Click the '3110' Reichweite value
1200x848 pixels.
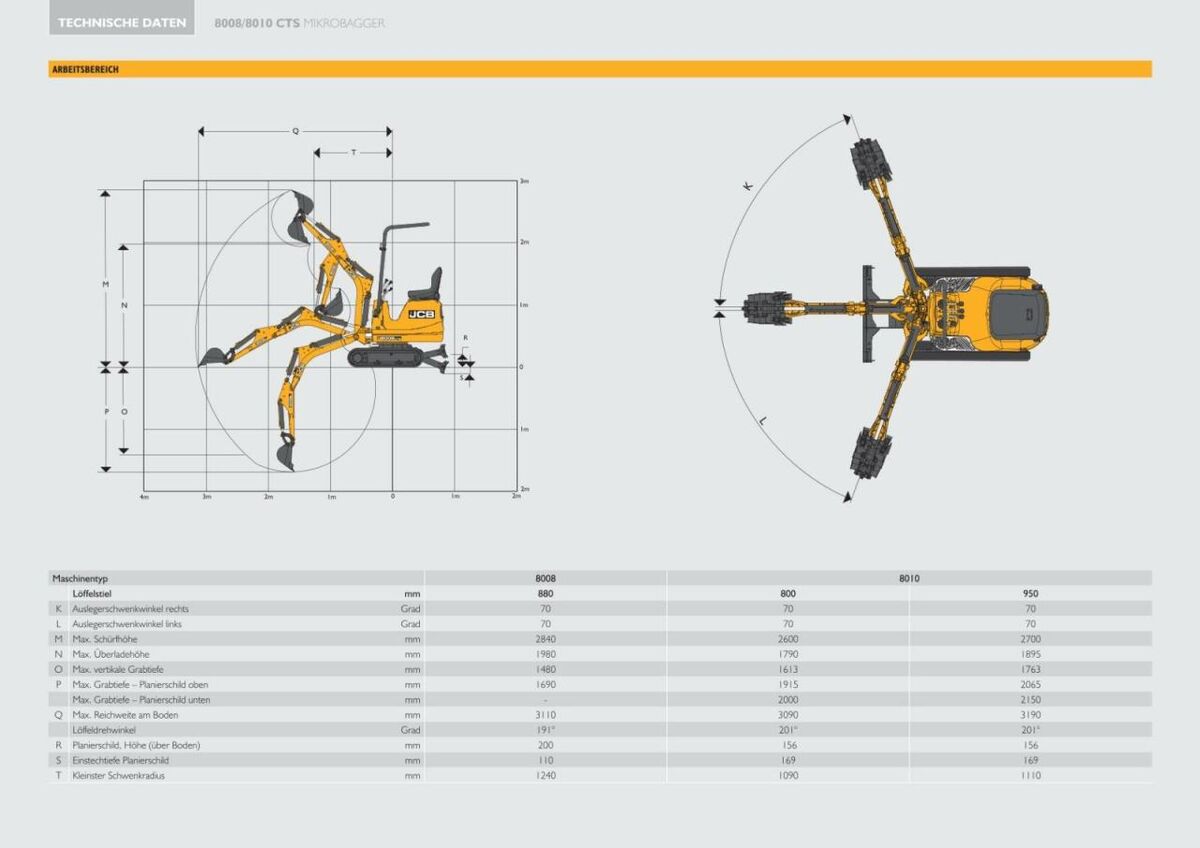pos(545,715)
